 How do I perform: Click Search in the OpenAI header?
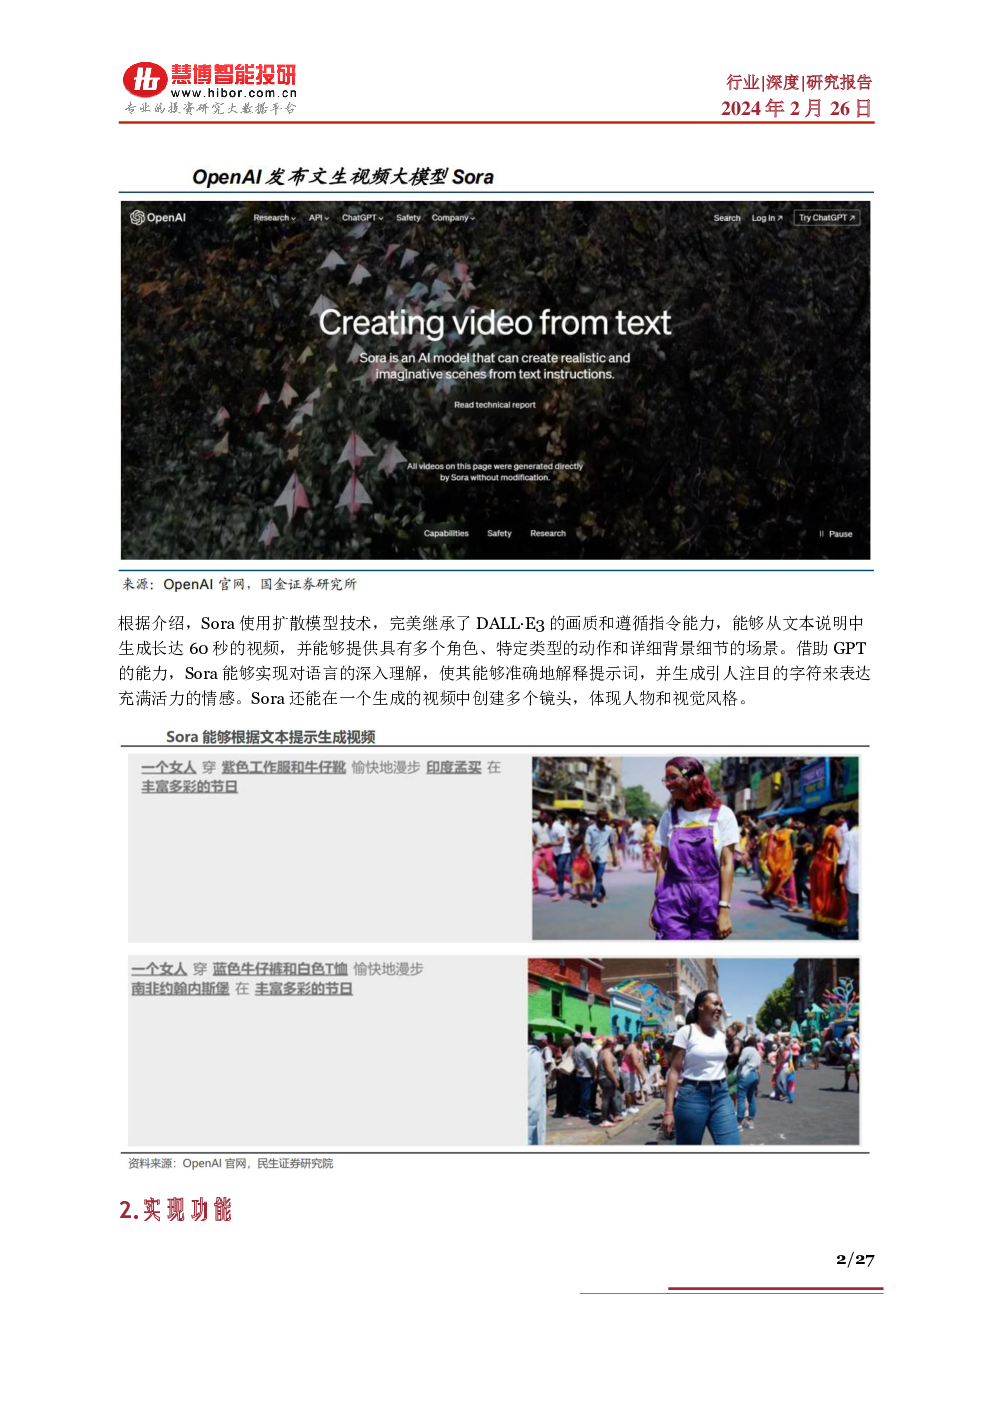[727, 218]
